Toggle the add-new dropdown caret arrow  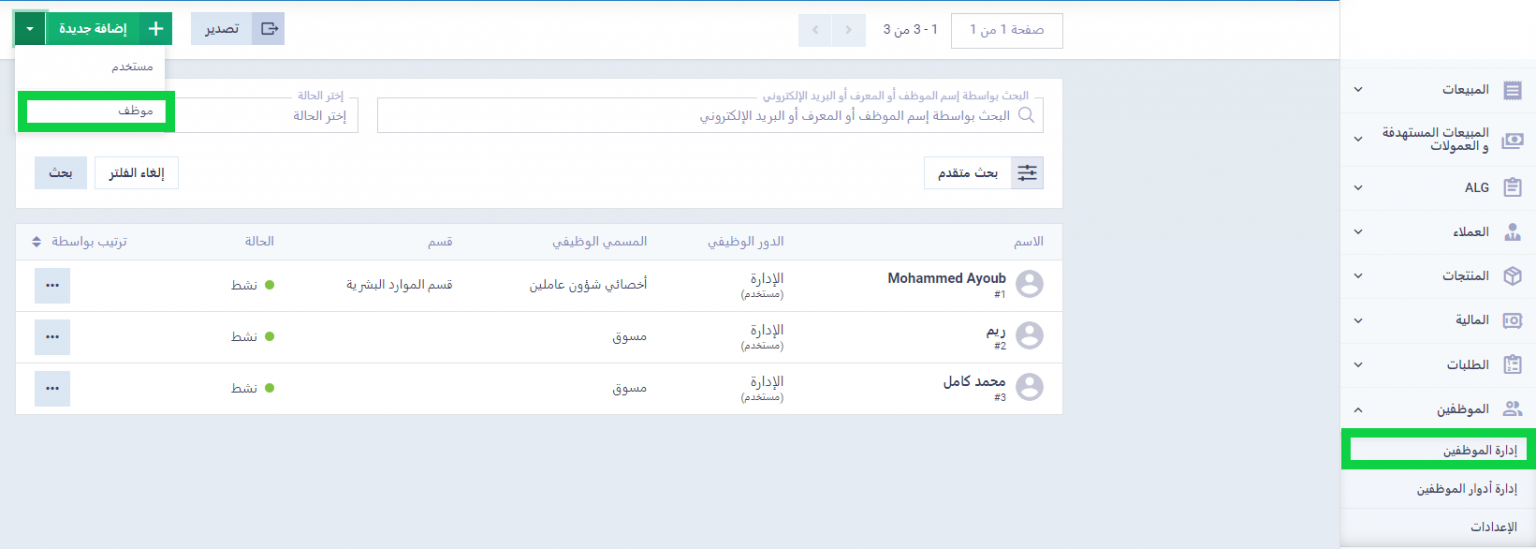click(30, 29)
